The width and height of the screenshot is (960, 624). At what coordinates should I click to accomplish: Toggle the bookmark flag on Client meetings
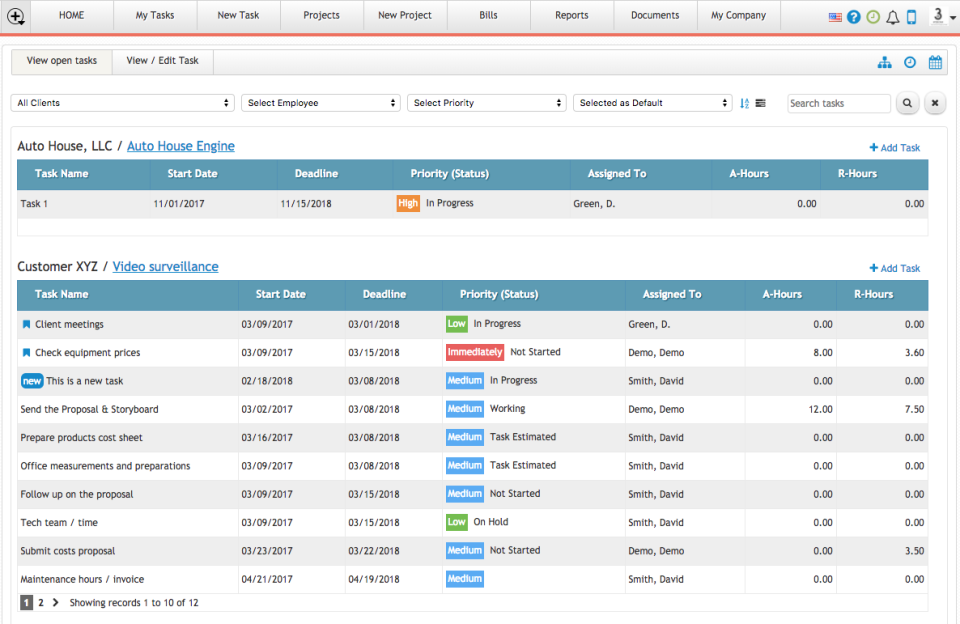click(x=27, y=323)
